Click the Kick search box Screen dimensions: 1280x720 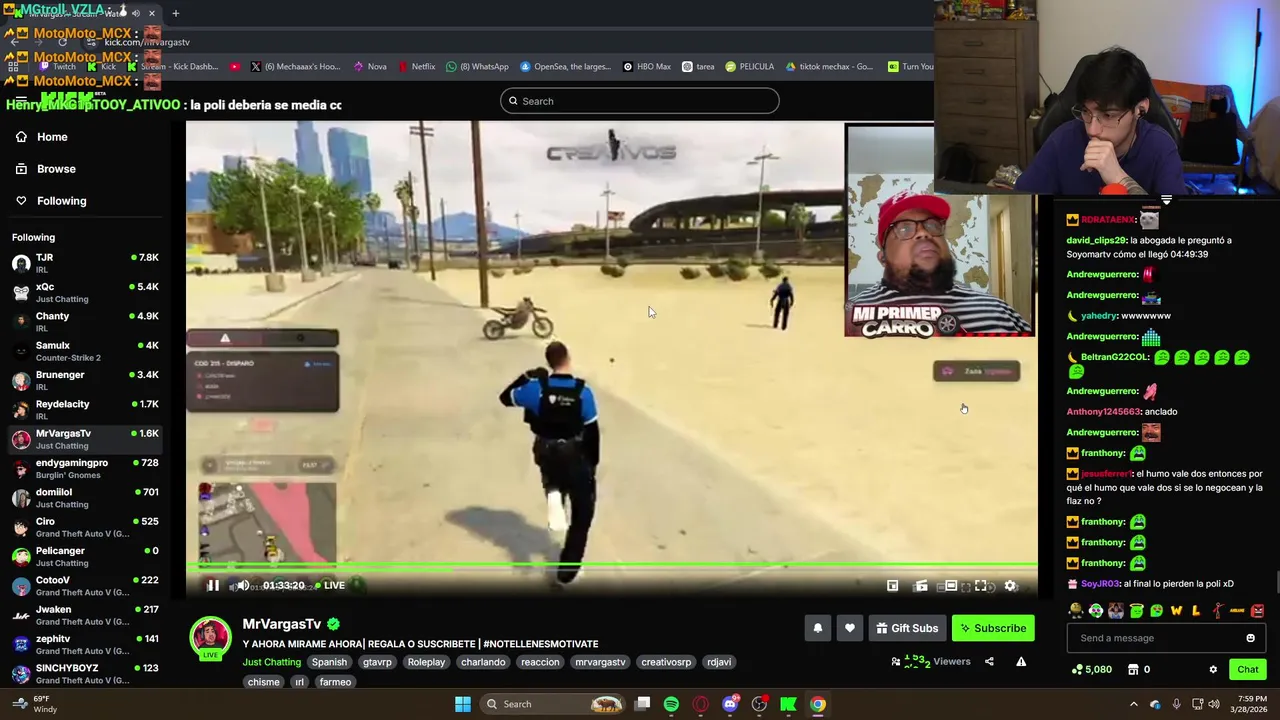[x=640, y=101]
